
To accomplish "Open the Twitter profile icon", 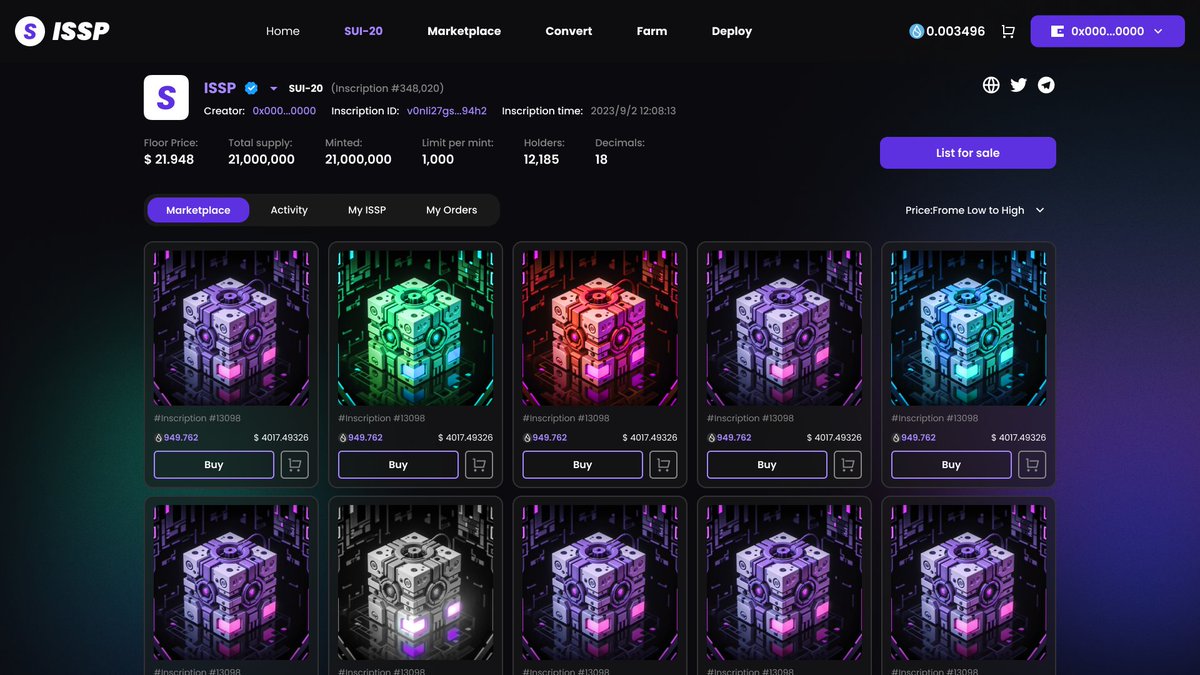I will tap(1018, 85).
